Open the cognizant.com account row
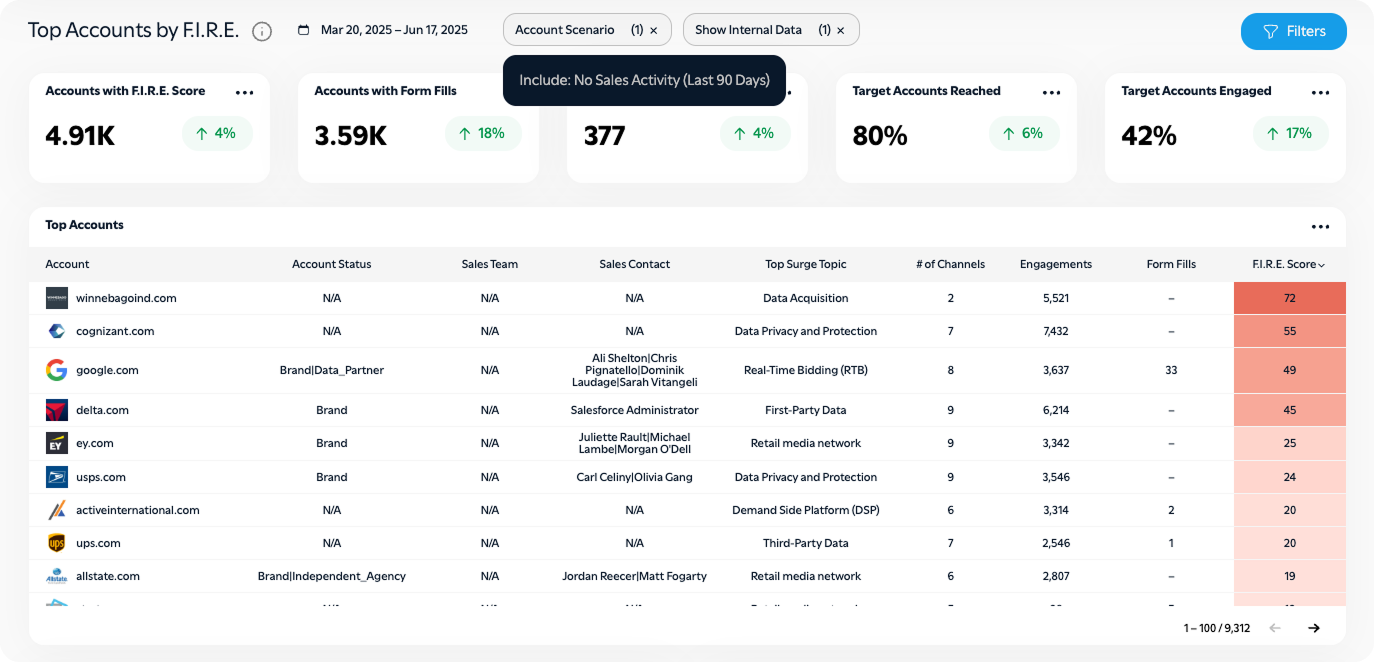 [115, 331]
